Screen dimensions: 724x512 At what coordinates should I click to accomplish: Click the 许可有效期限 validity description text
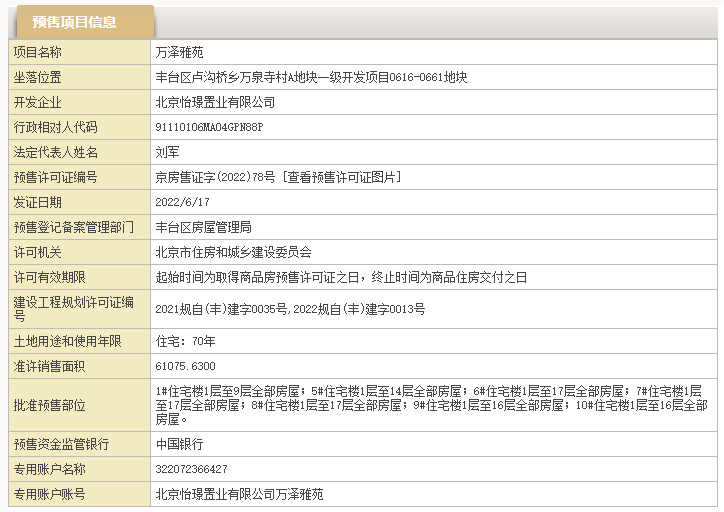tap(340, 277)
